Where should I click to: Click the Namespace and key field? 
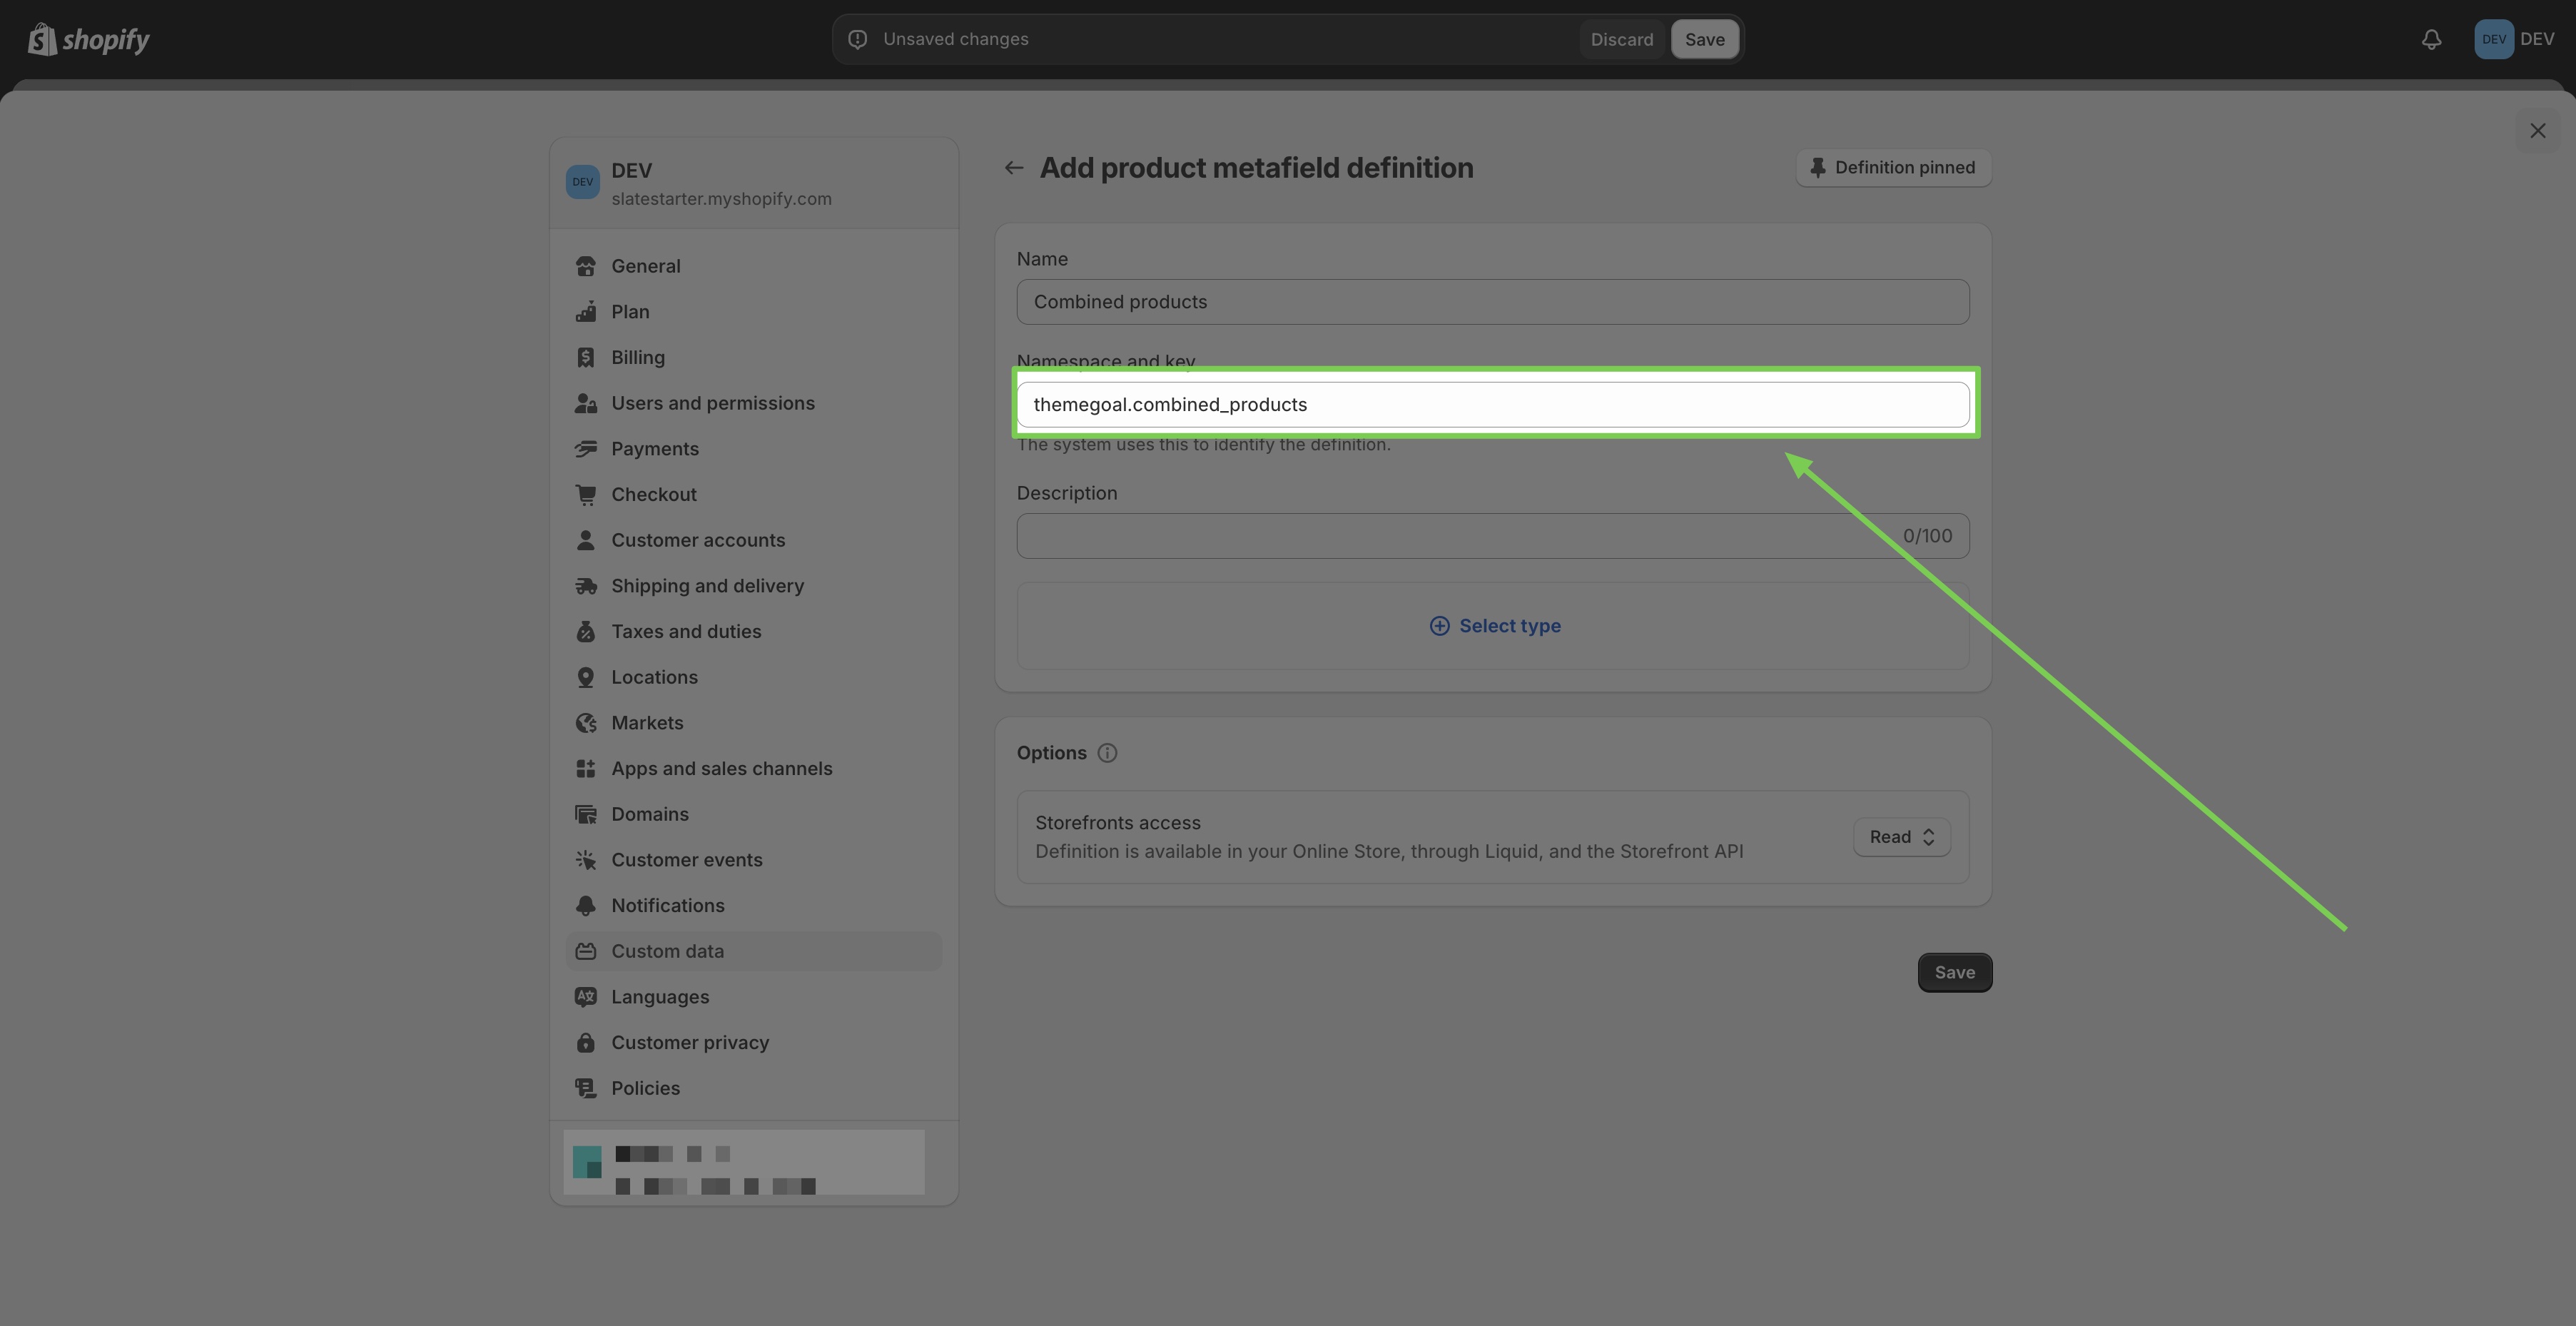[x=1493, y=404]
